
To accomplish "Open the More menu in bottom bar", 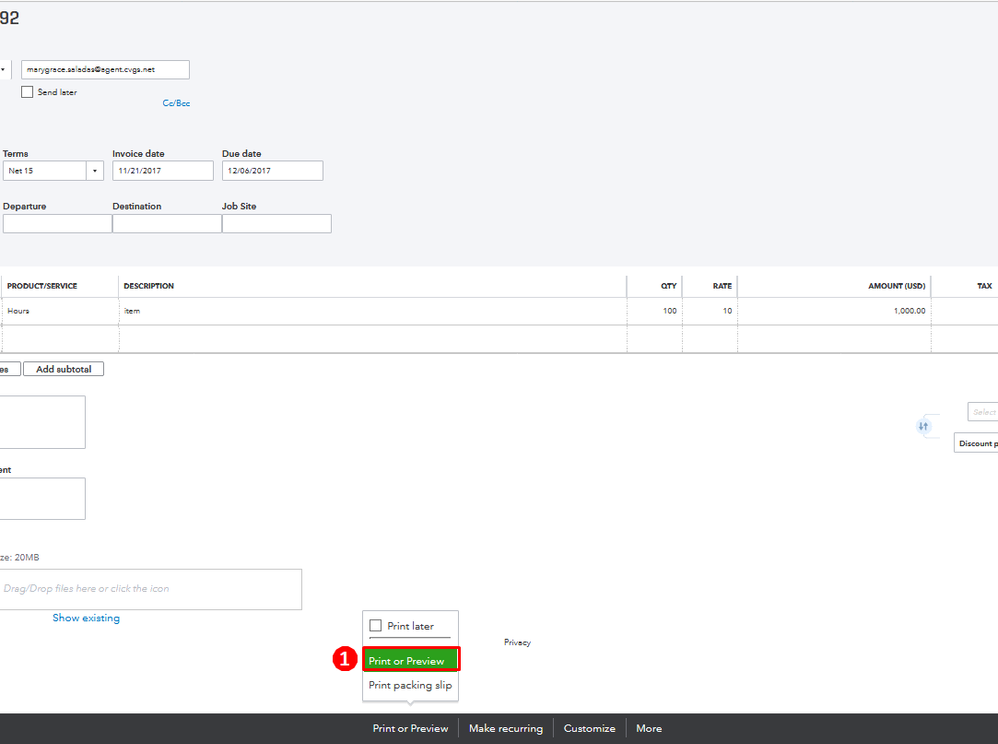I will pyautogui.click(x=649, y=728).
